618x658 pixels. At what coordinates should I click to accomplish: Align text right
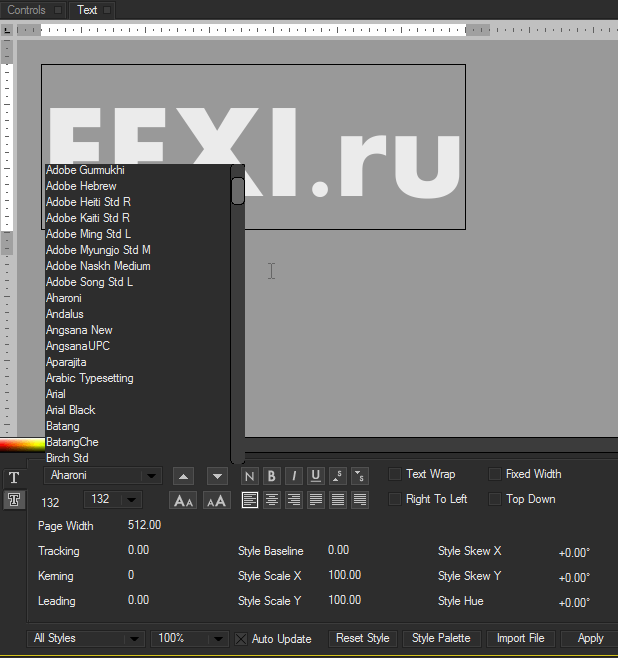pyautogui.click(x=294, y=500)
